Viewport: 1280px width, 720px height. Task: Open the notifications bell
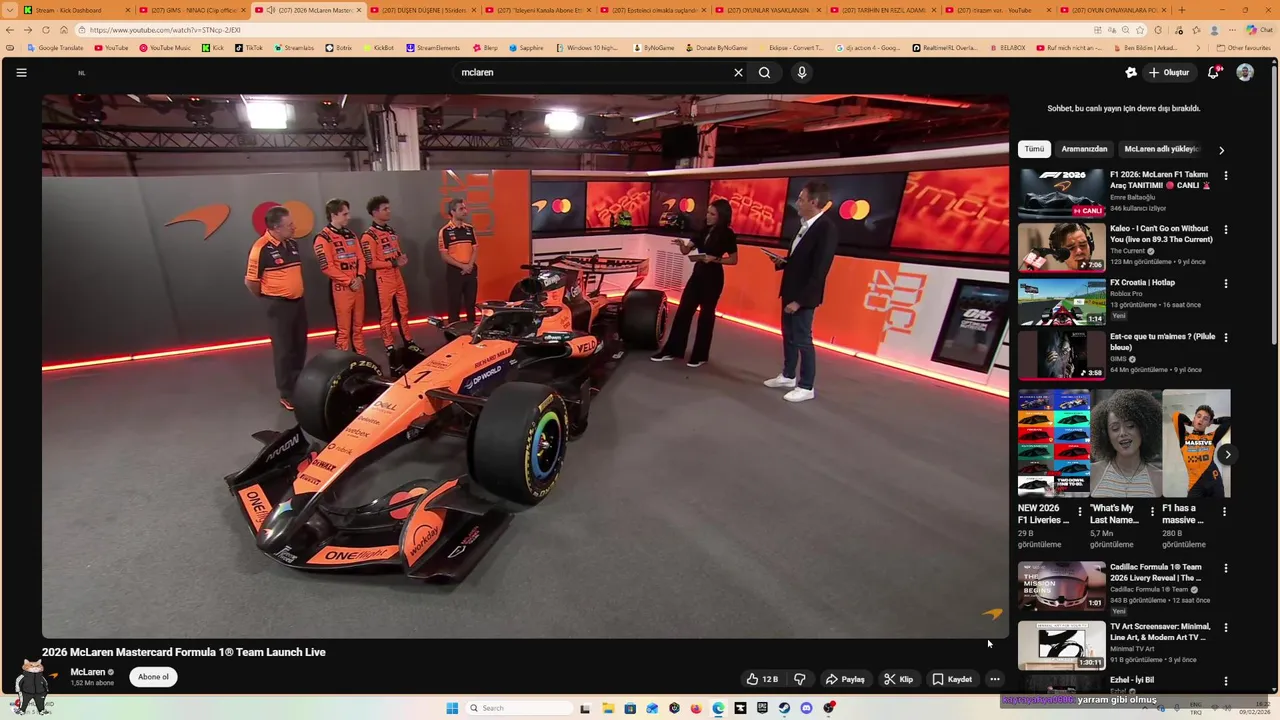(x=1213, y=72)
